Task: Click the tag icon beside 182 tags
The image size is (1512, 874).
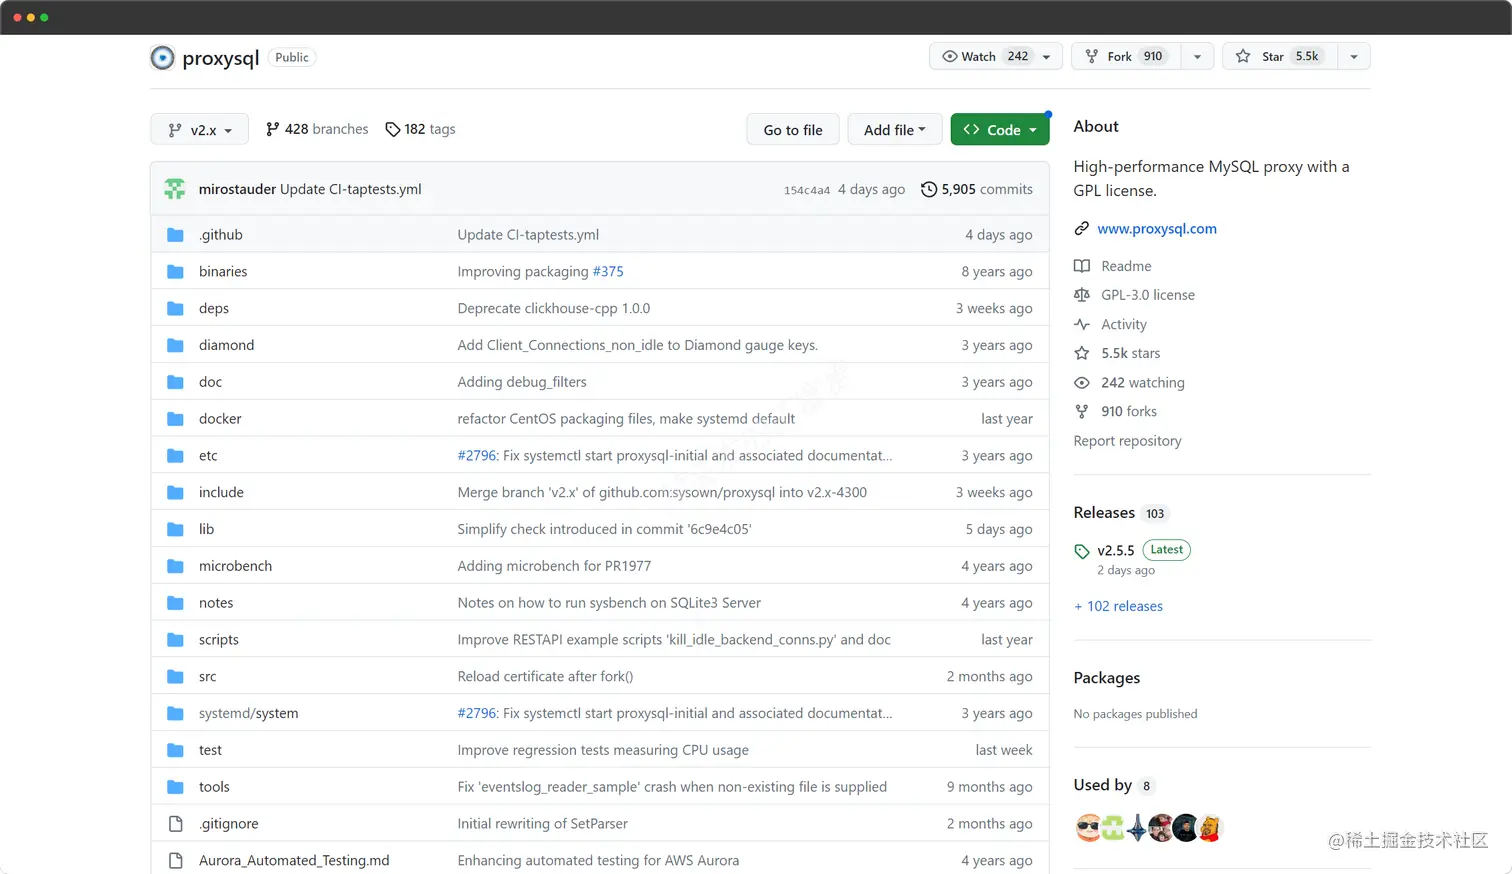Action: [392, 129]
